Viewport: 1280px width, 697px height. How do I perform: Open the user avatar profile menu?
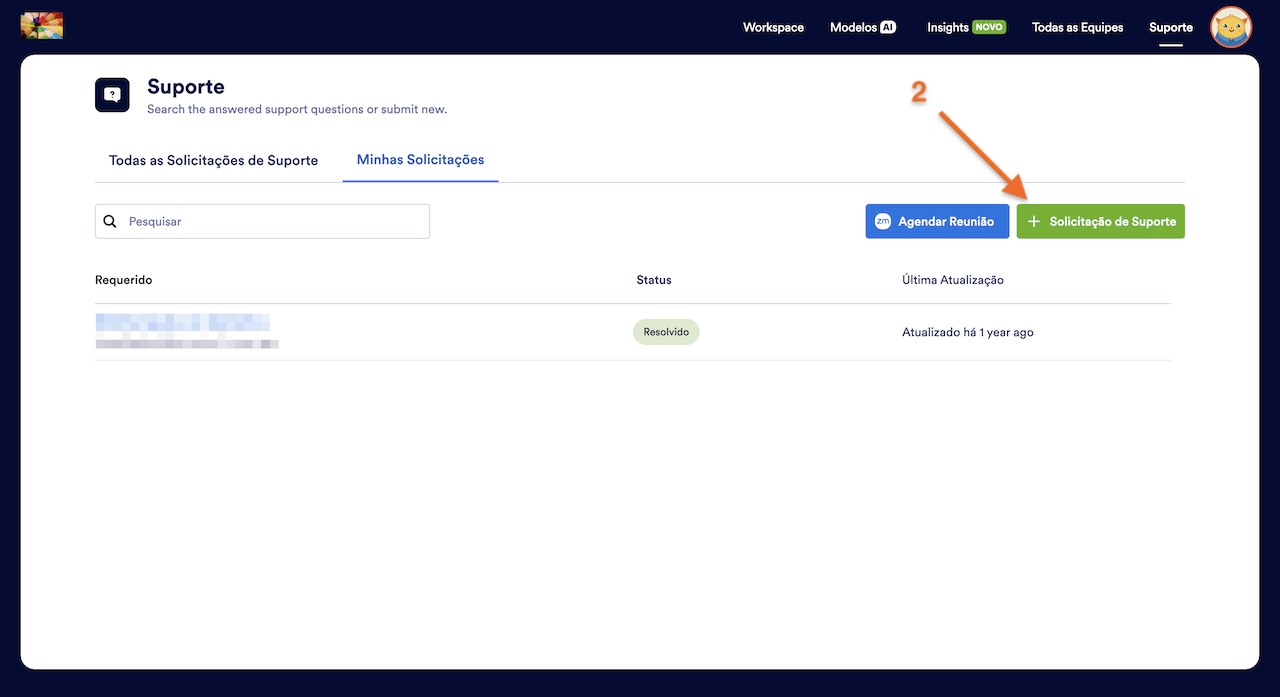click(1230, 27)
